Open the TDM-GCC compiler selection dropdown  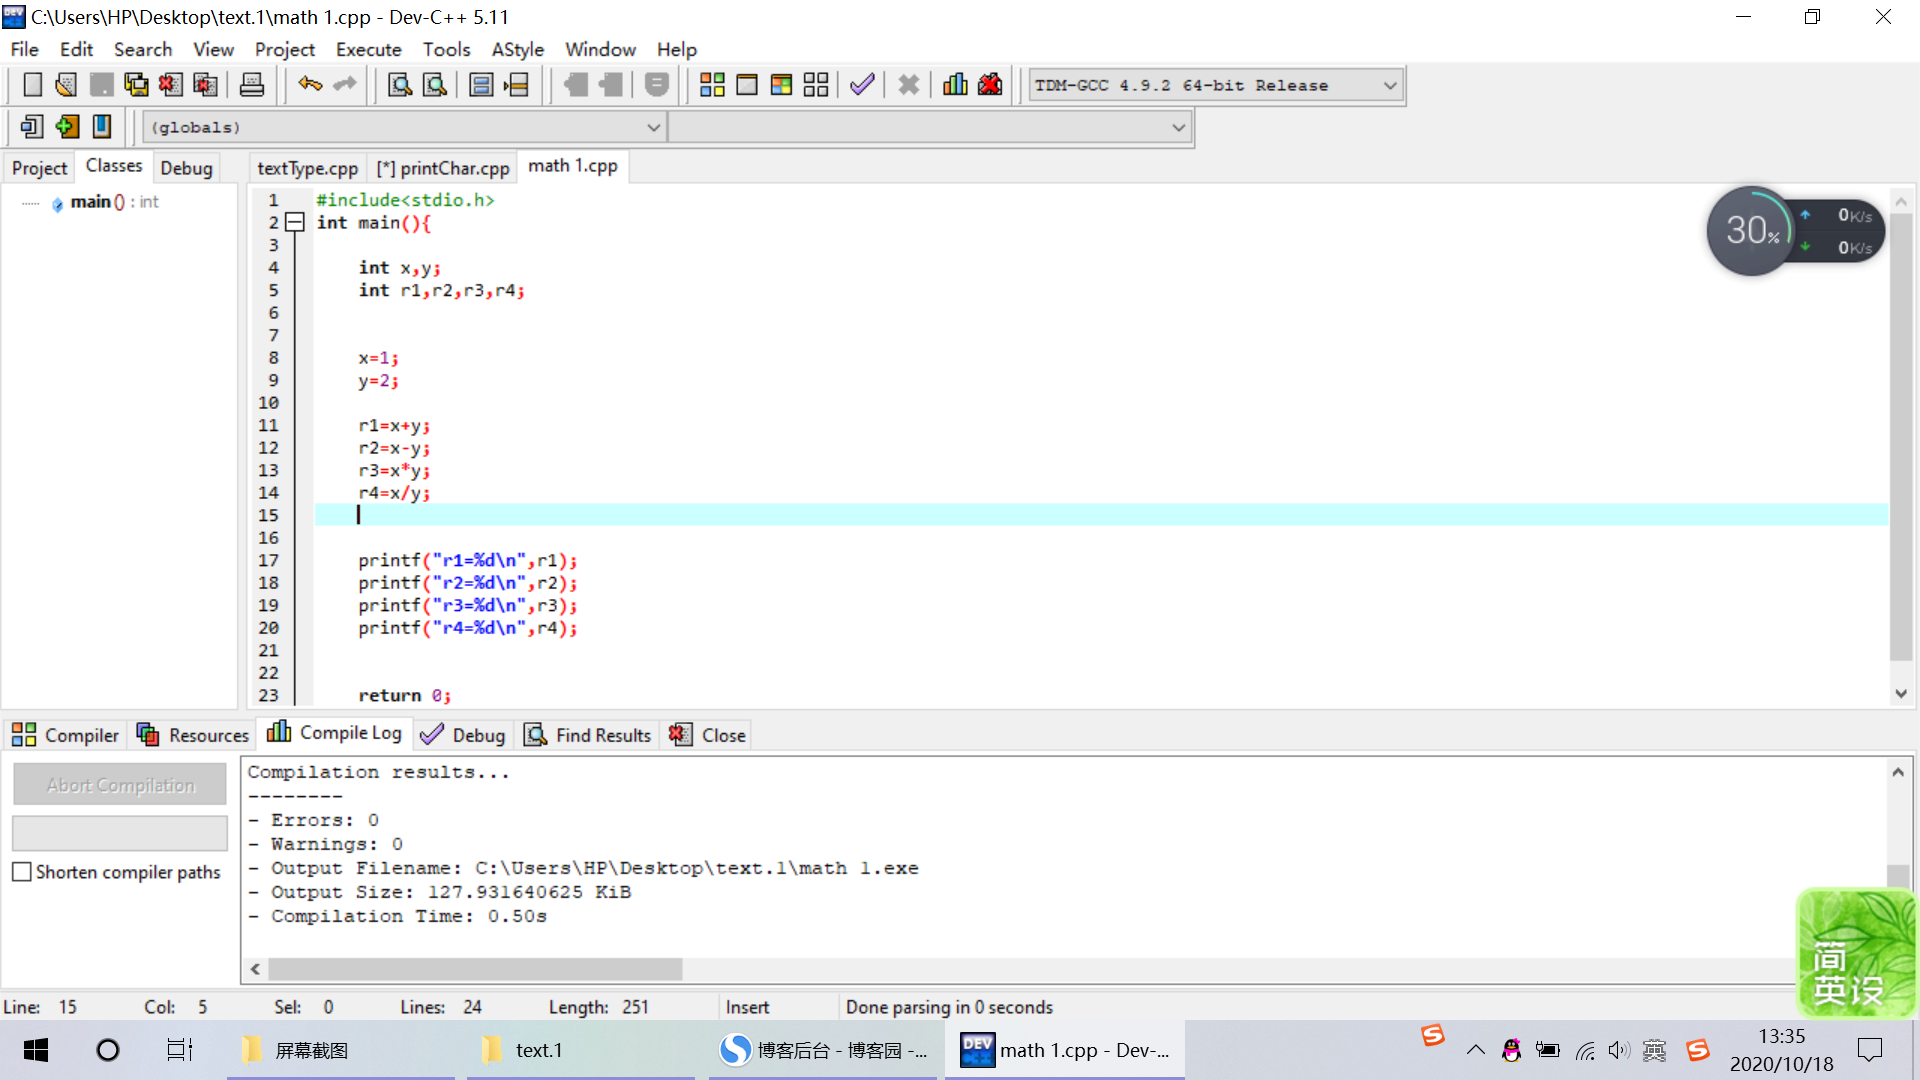[x=1390, y=86]
